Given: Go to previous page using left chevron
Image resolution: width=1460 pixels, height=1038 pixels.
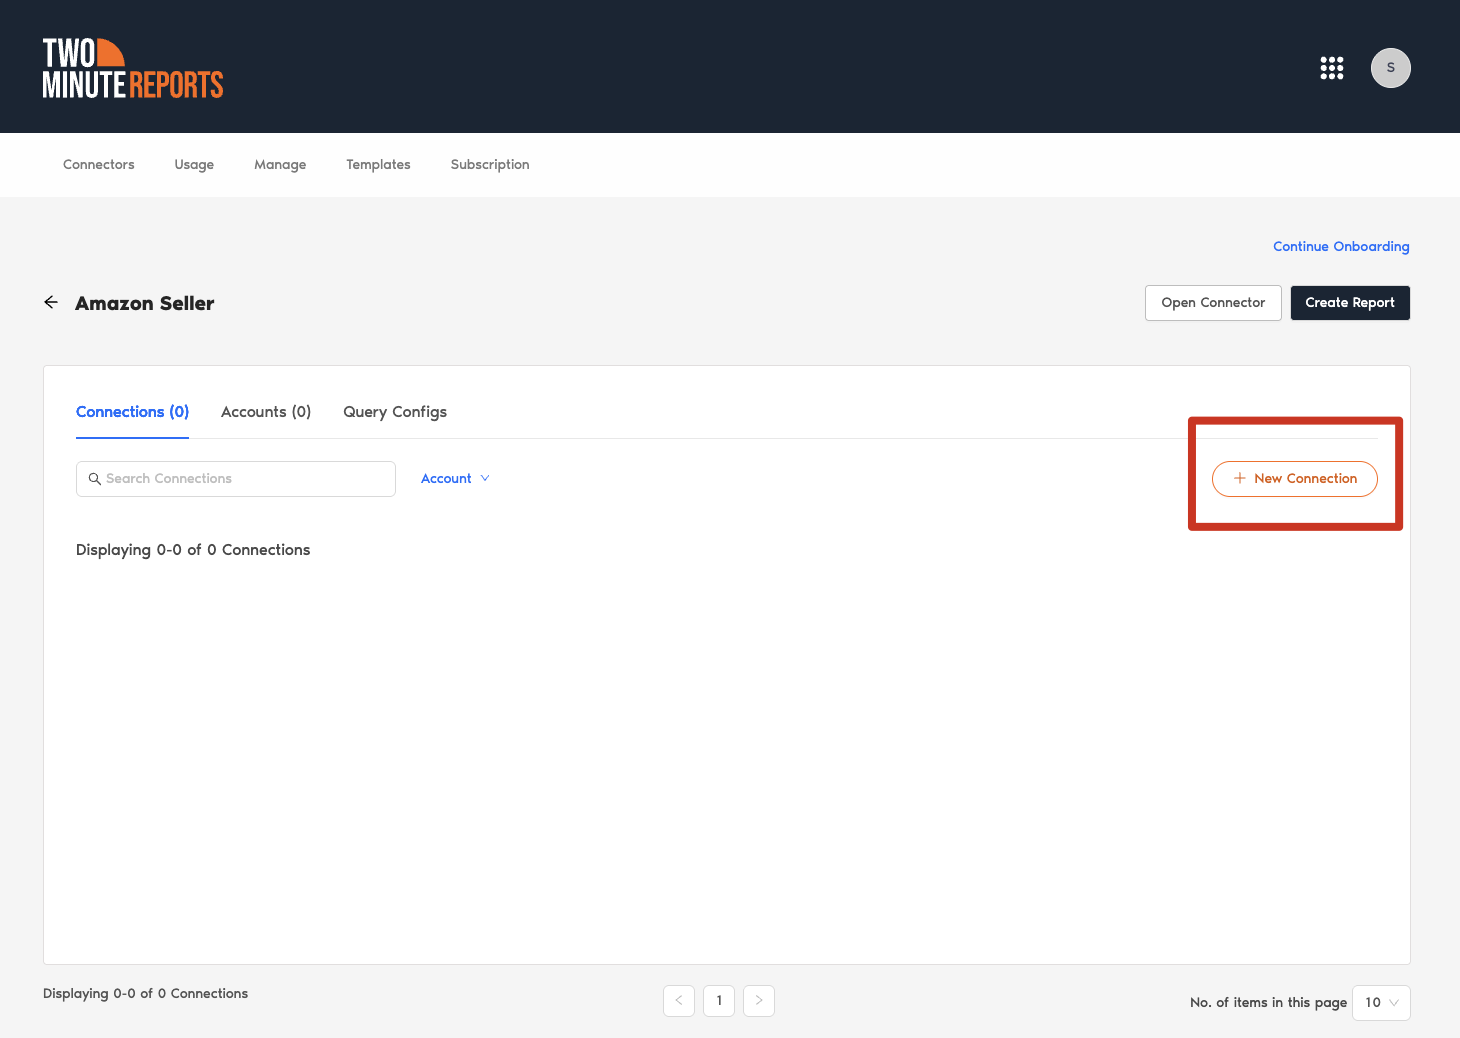Looking at the screenshot, I should [679, 1000].
